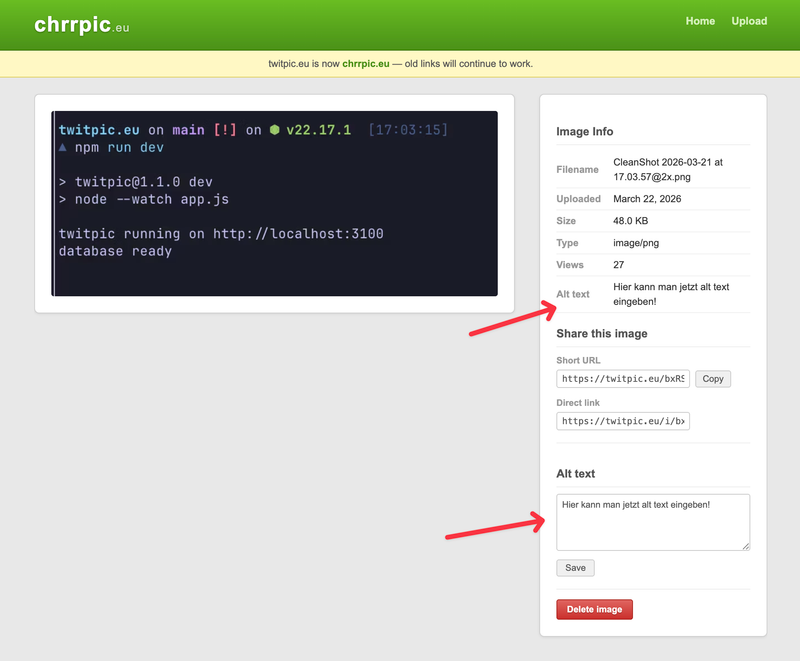Screen dimensions: 800x661
Task: Select the Direct link input field
Action: [623, 421]
